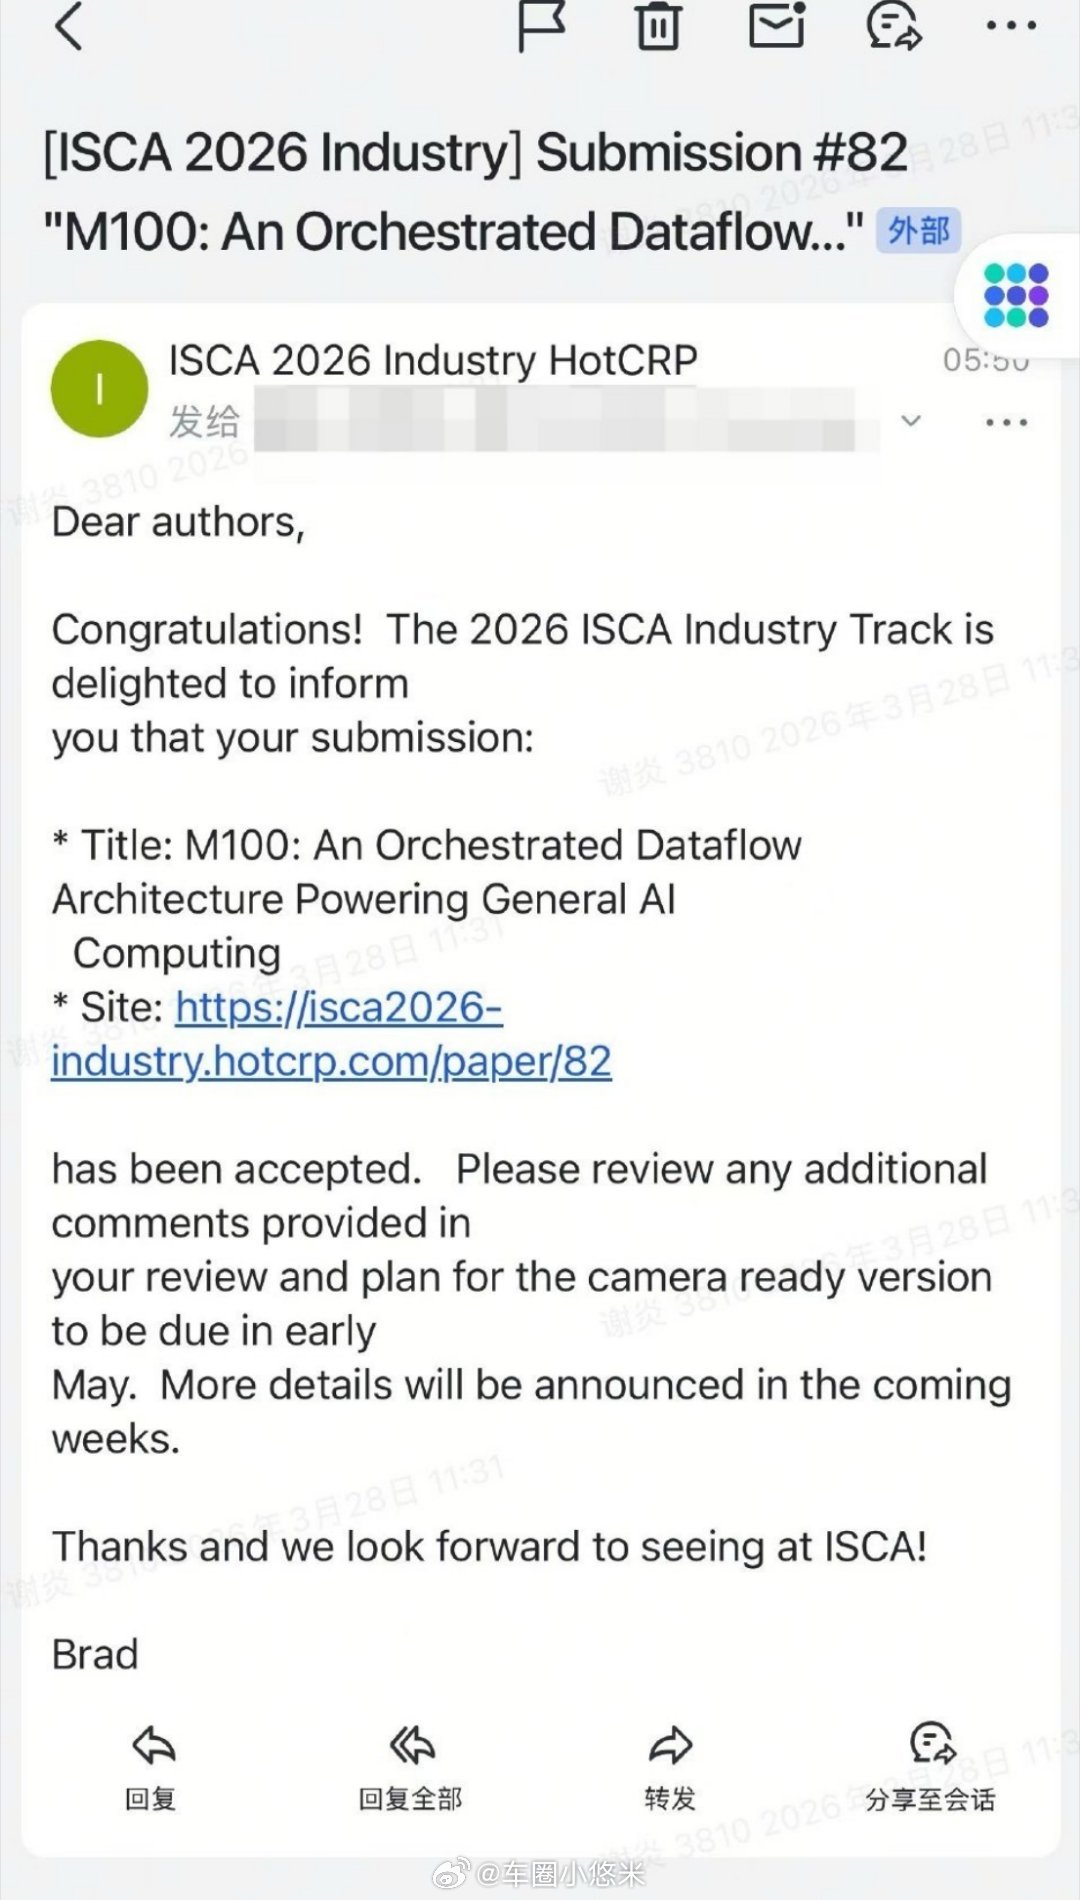Share the email to chat using the icon
The image size is (1080, 1900).
[x=891, y=27]
